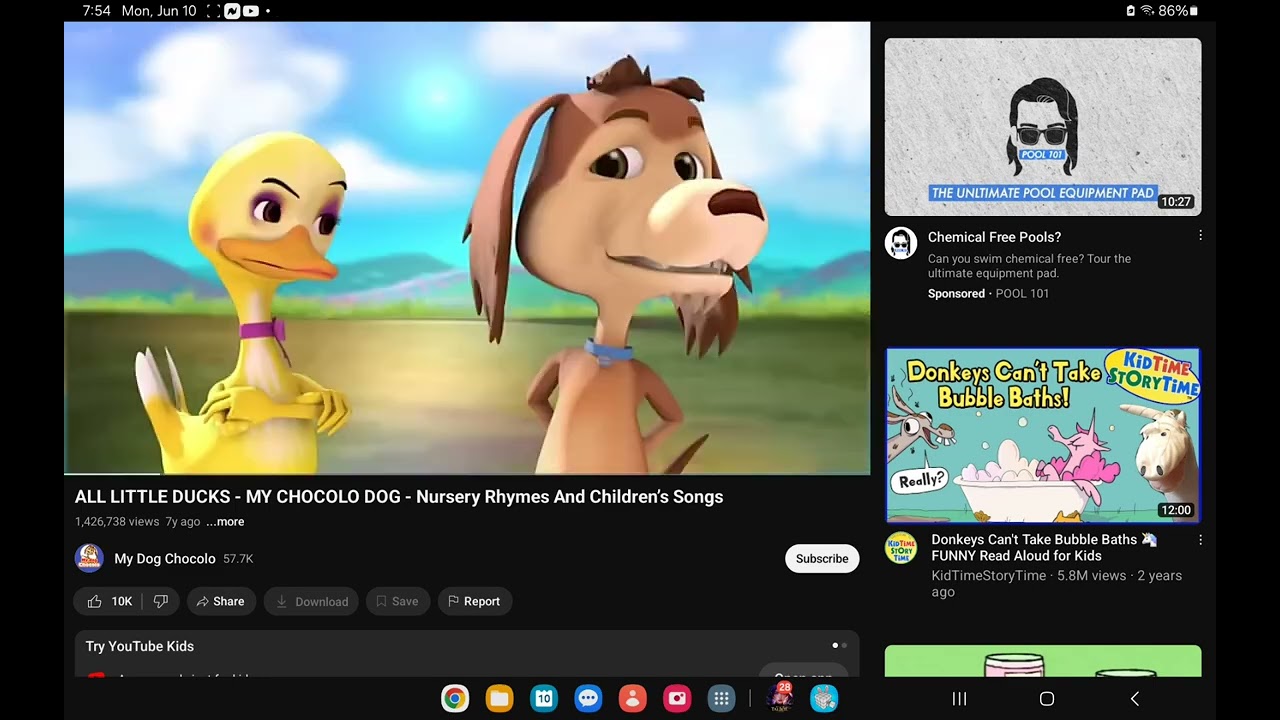
Task: Open the rabbit cube app in taskbar
Action: [x=824, y=698]
